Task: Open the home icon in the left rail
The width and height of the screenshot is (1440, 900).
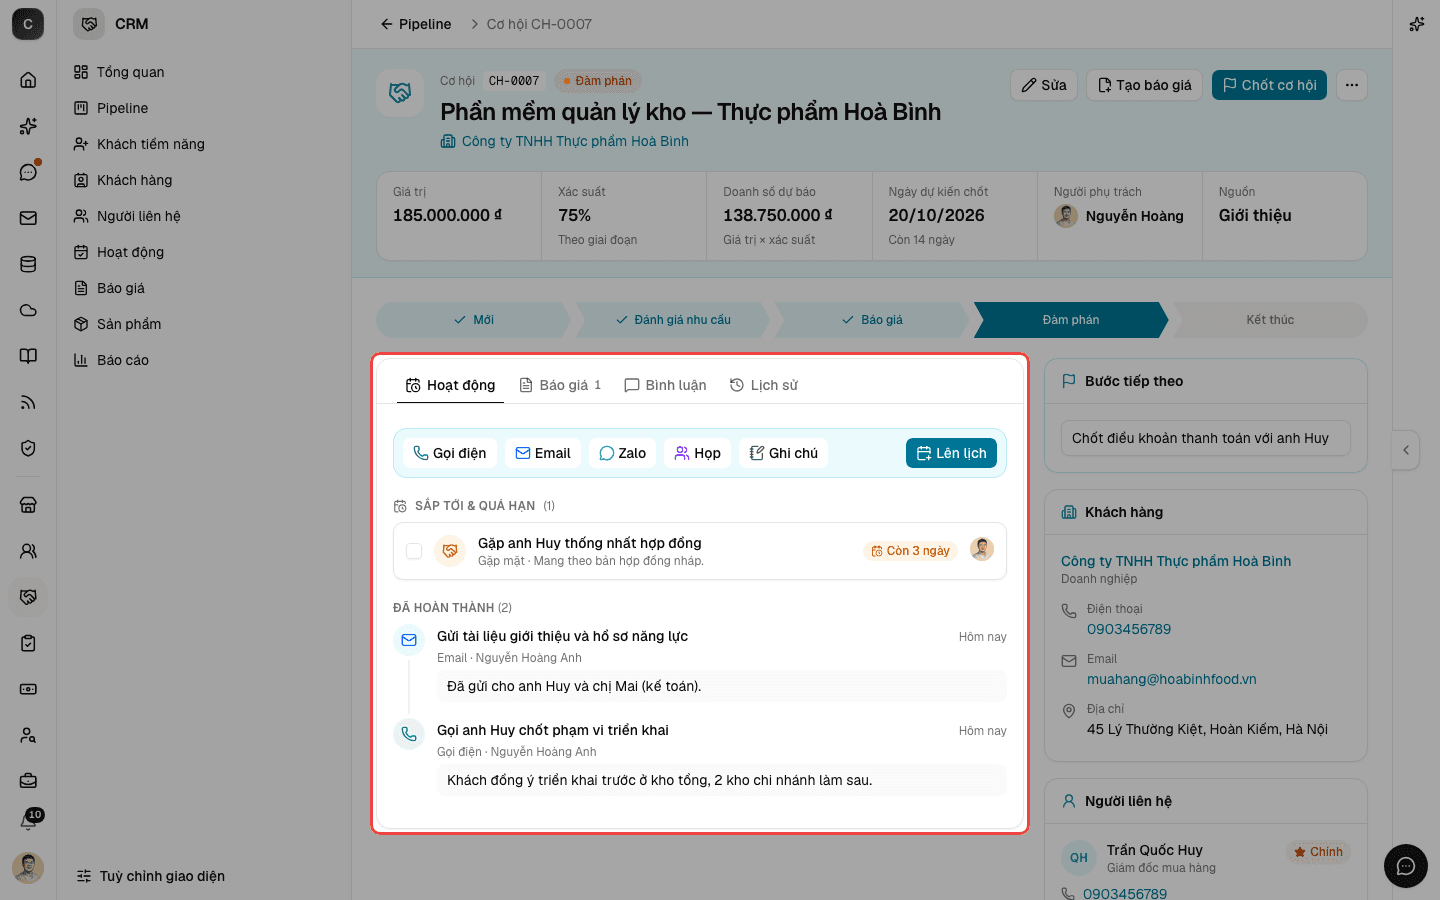Action: point(28,80)
